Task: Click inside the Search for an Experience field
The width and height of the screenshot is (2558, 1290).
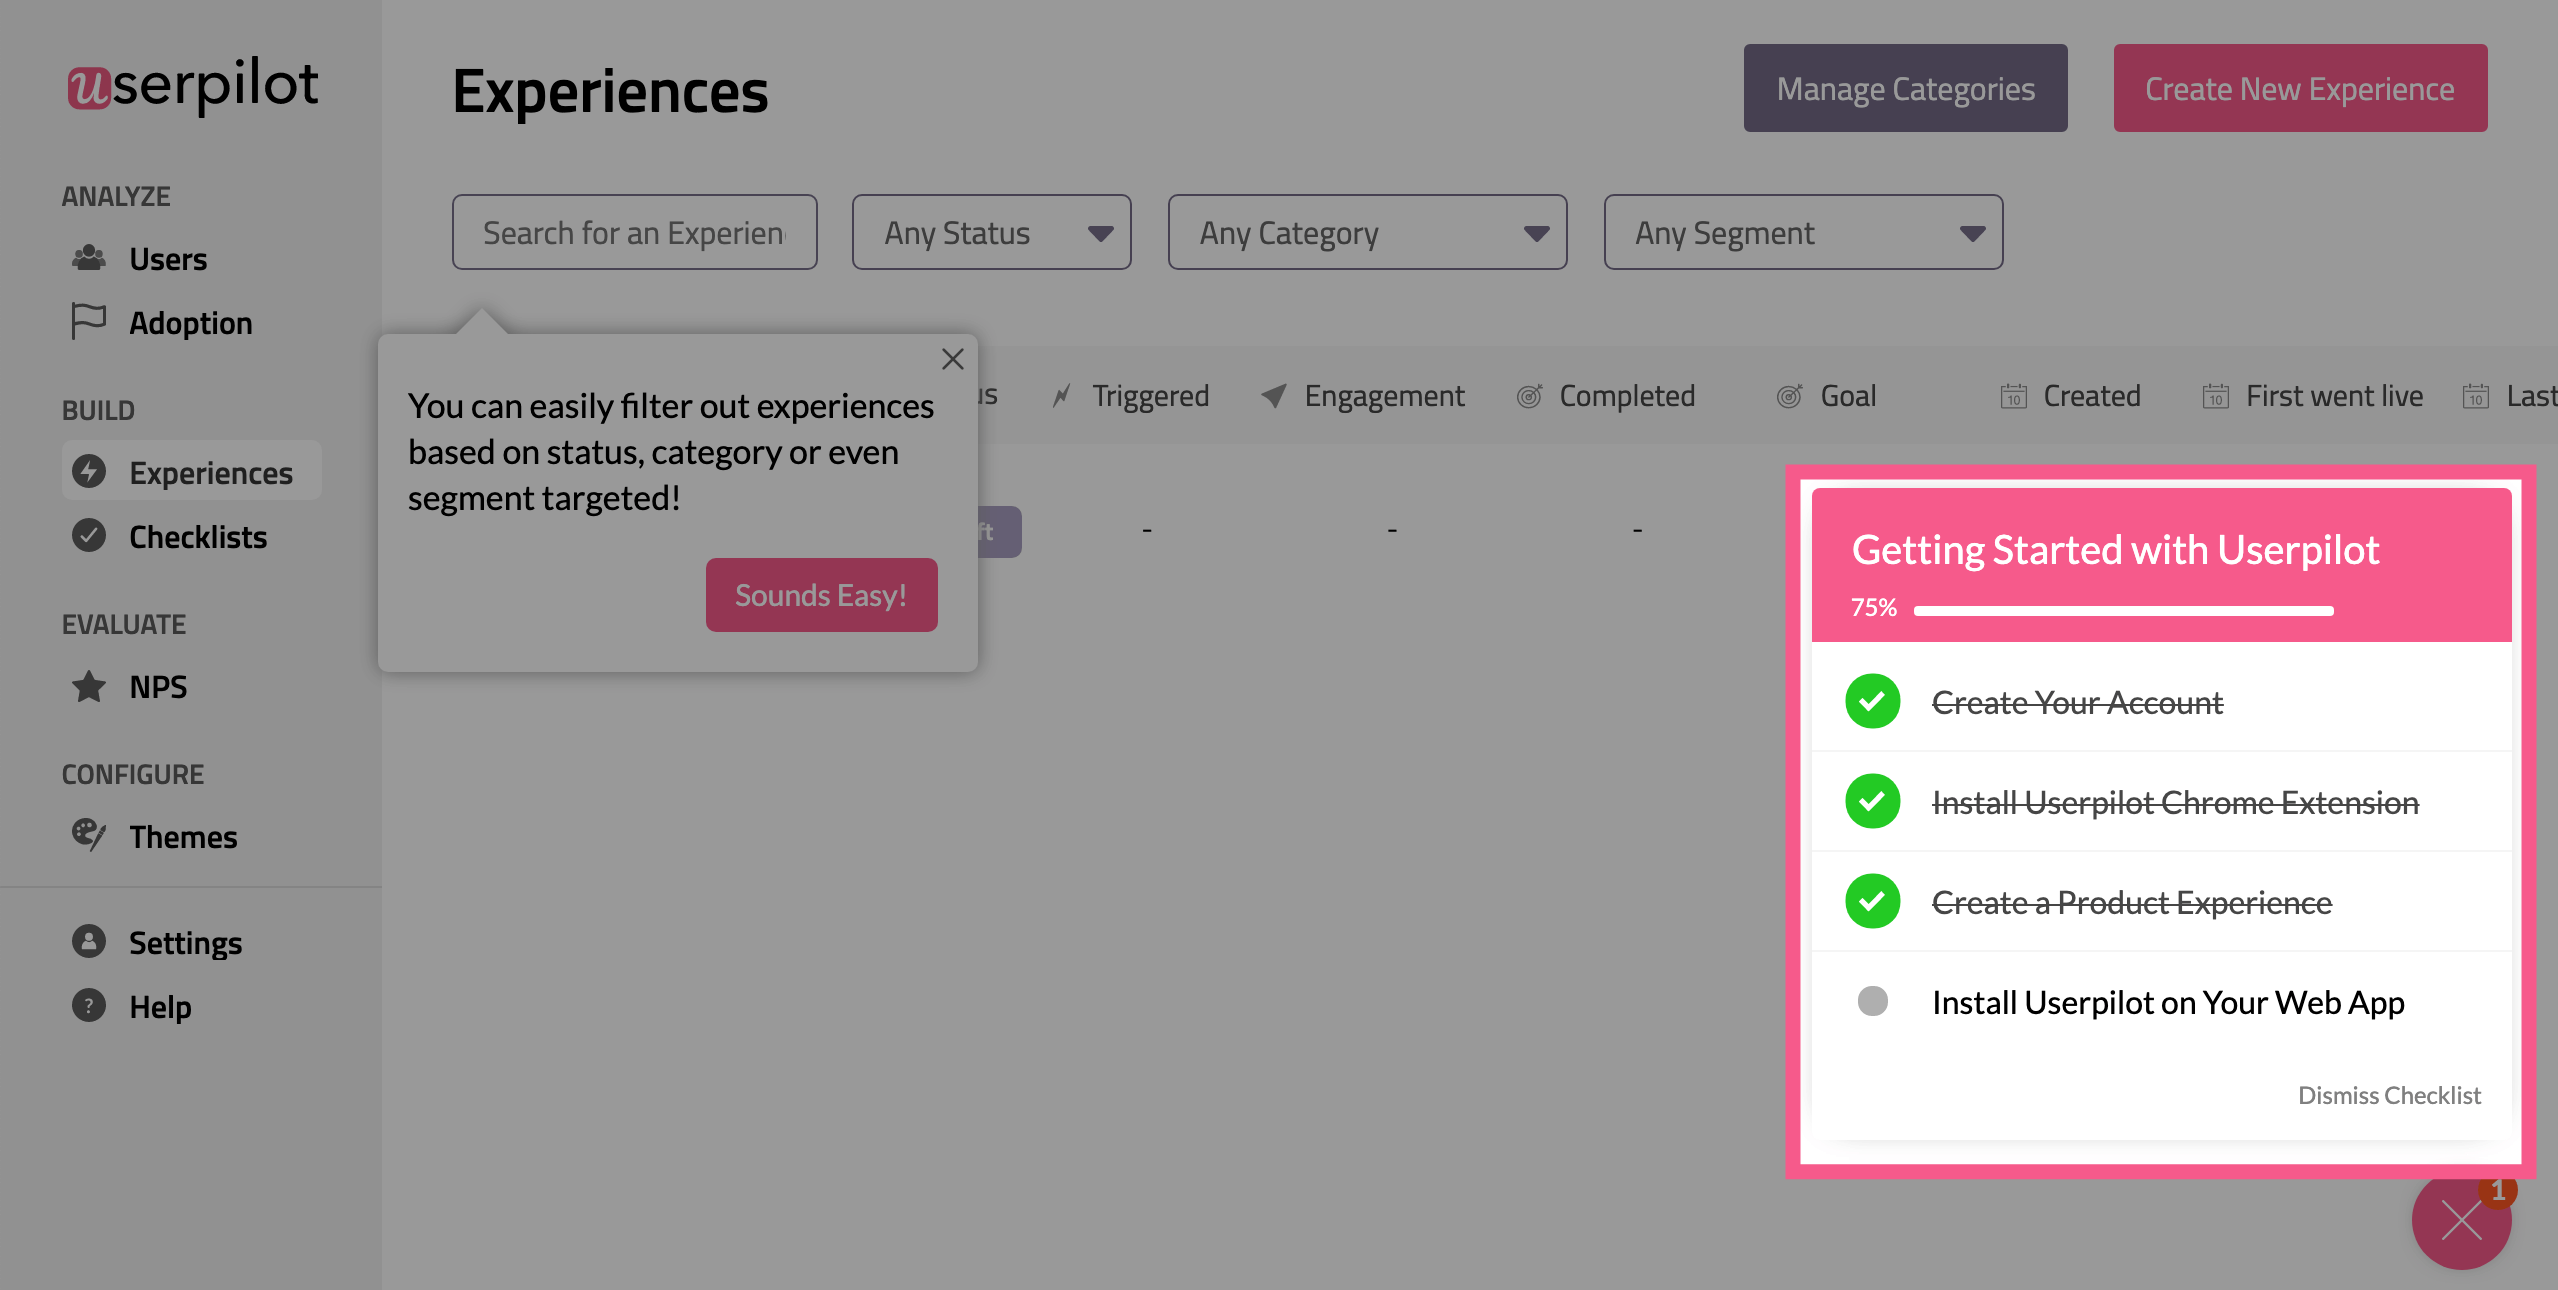Action: pyautogui.click(x=634, y=232)
